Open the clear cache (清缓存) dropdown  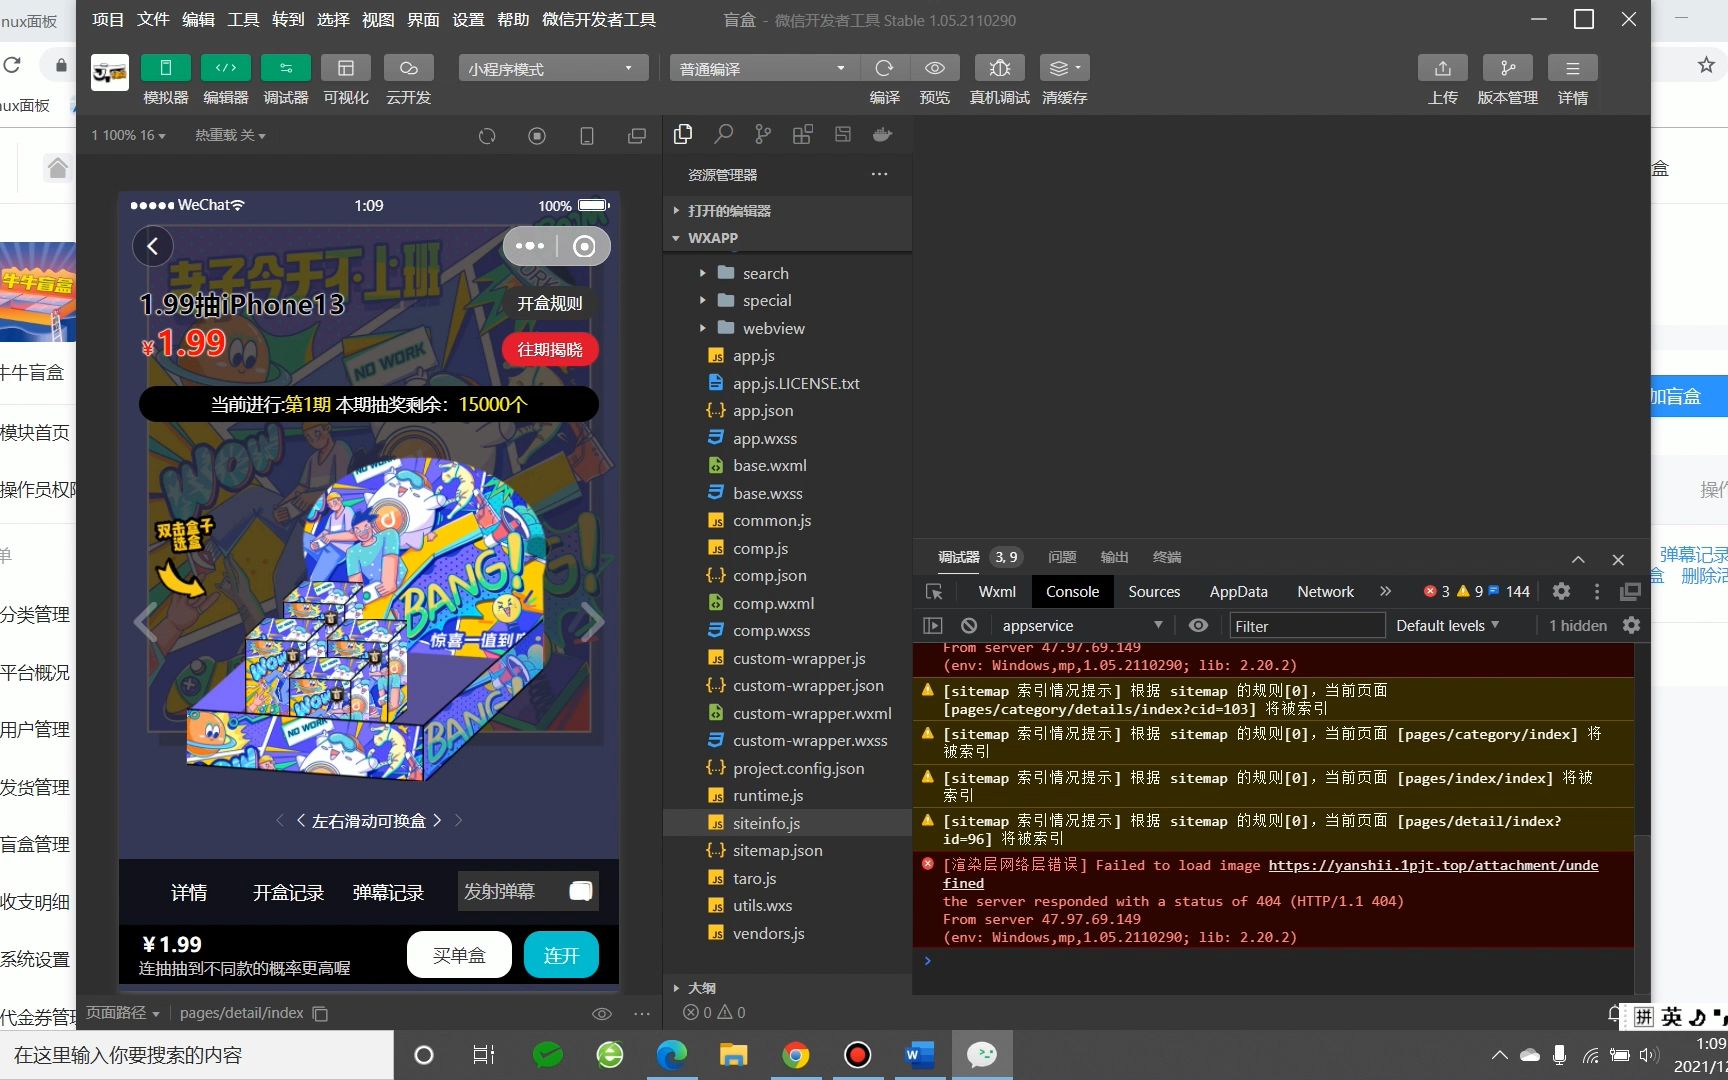pyautogui.click(x=1064, y=68)
